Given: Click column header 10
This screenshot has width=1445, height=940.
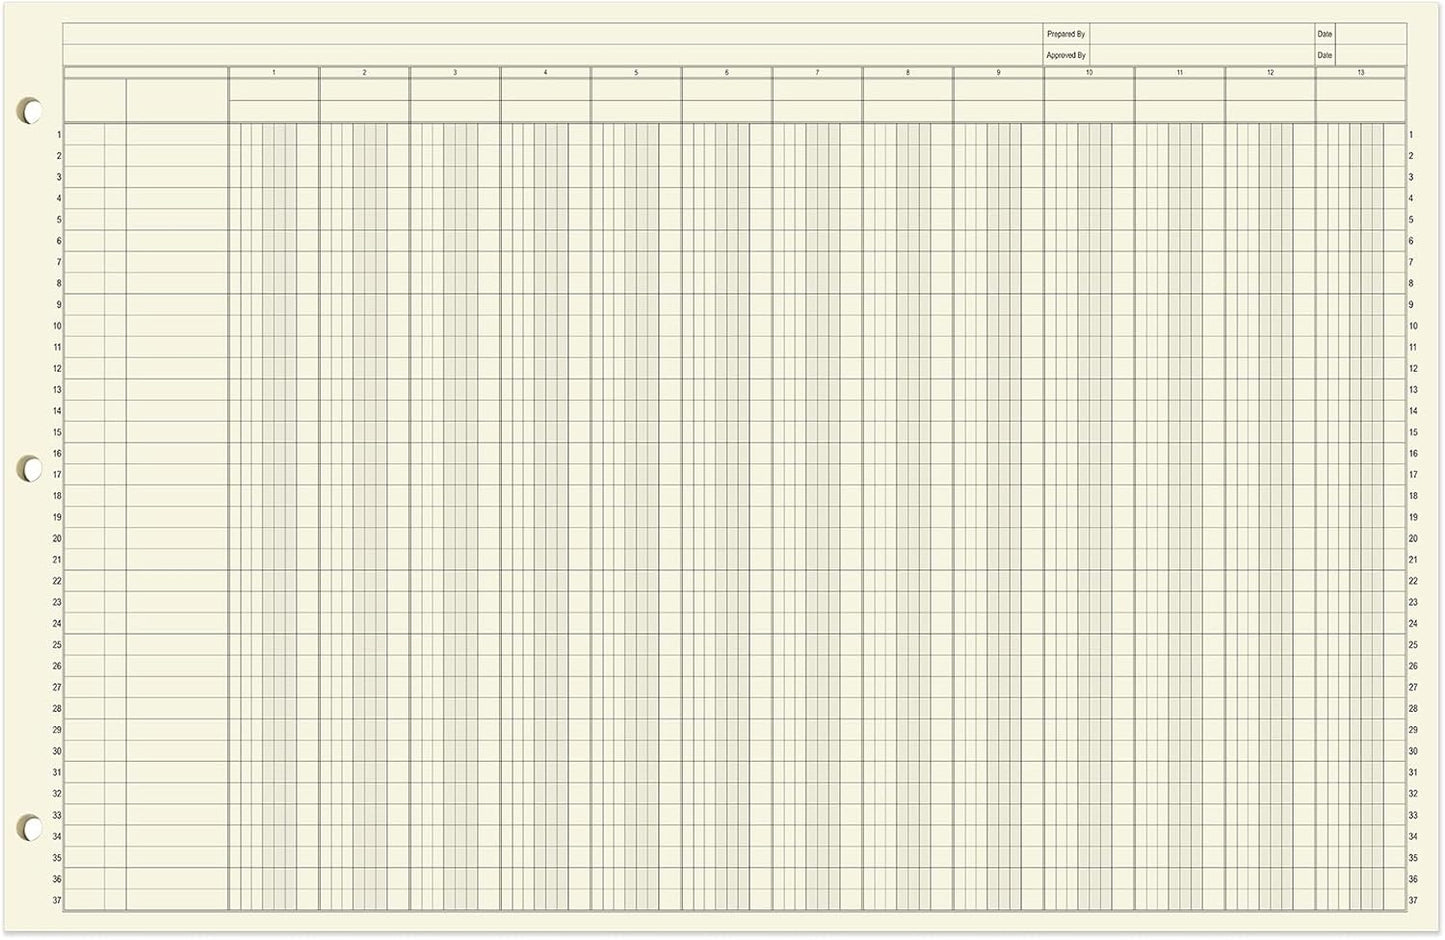Looking at the screenshot, I should click(x=1089, y=72).
